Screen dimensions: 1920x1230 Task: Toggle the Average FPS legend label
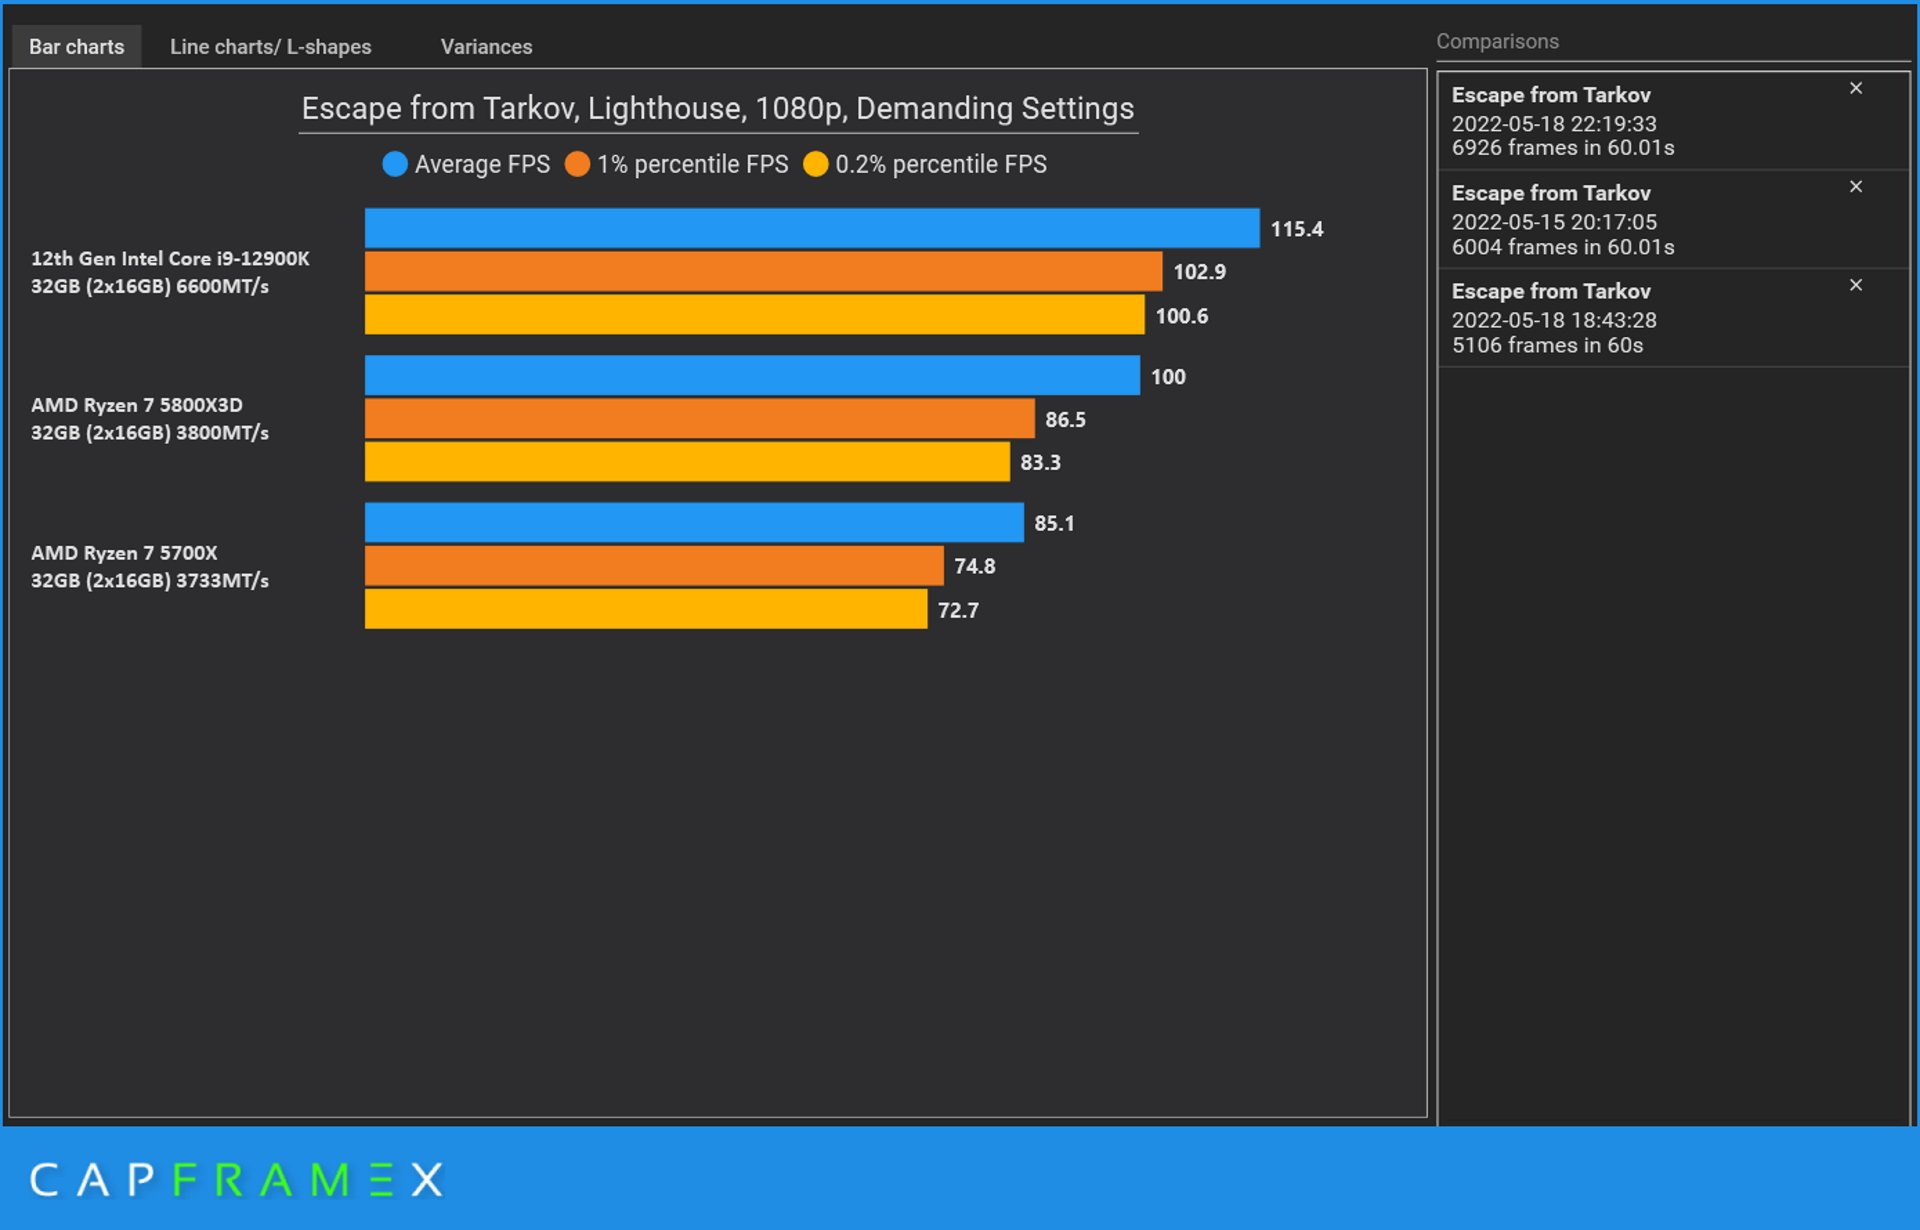point(482,164)
